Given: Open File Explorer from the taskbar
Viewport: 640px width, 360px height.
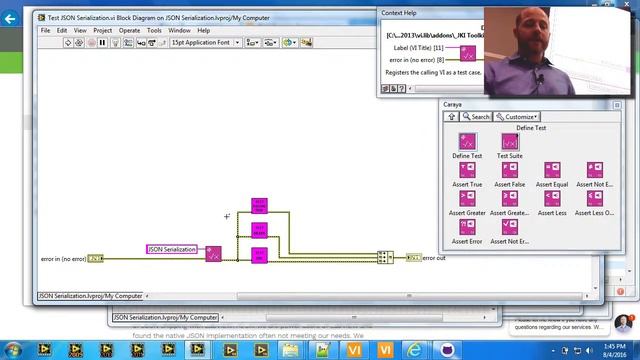Looking at the screenshot, I should [291, 350].
